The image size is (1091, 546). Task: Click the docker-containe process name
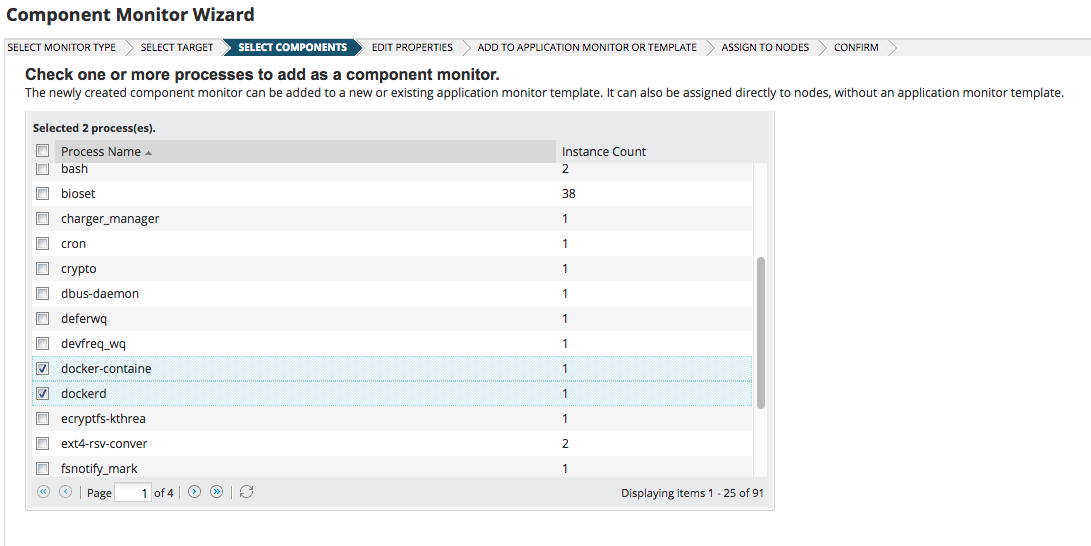pyautogui.click(x=106, y=369)
